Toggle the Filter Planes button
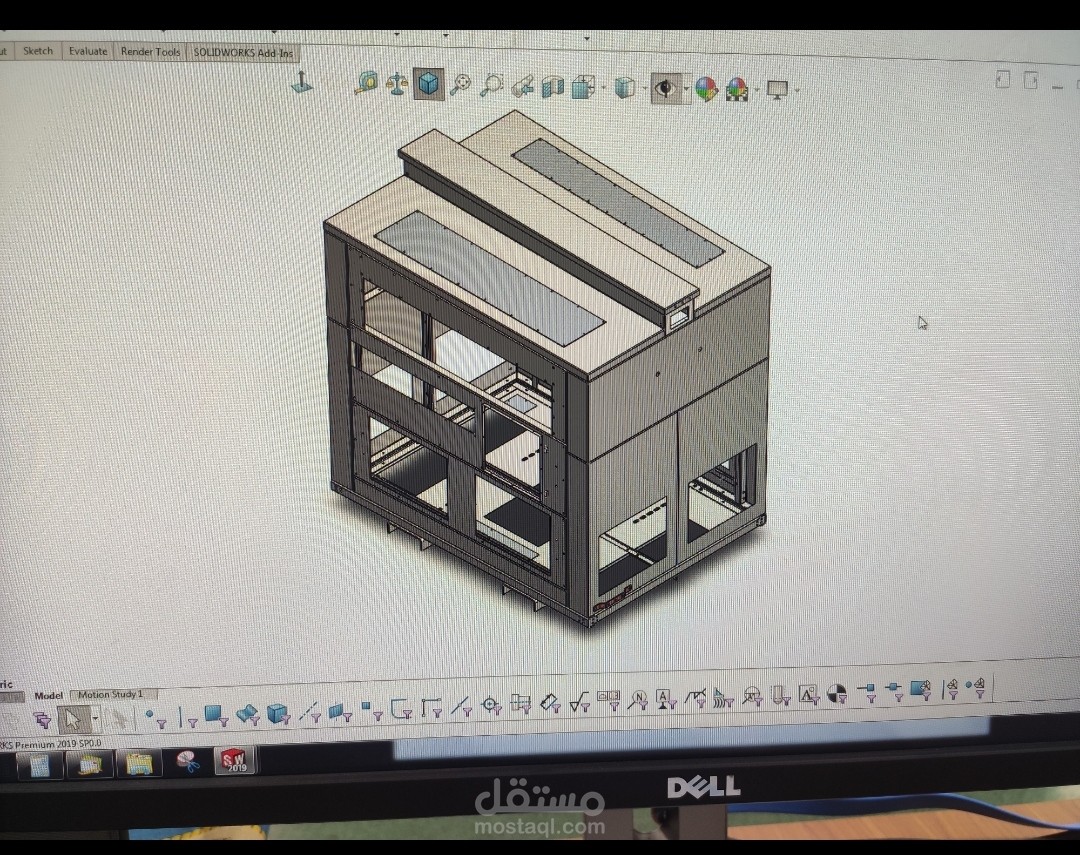 [340, 712]
